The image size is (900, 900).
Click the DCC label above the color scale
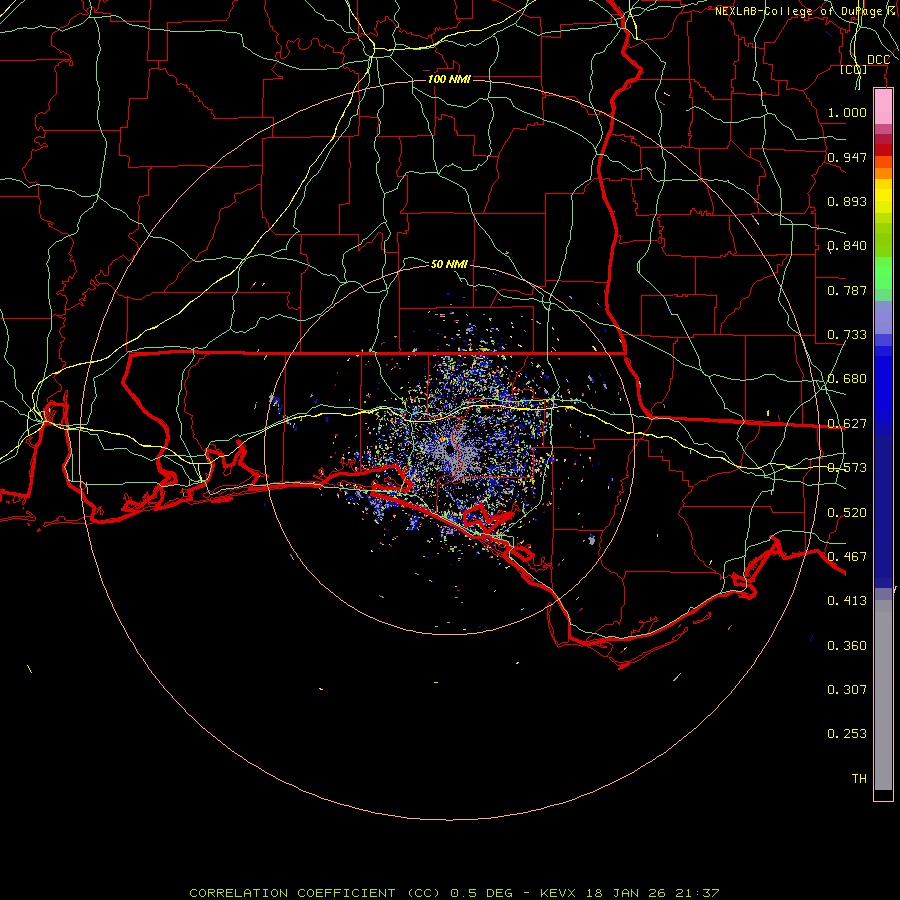coord(878,60)
